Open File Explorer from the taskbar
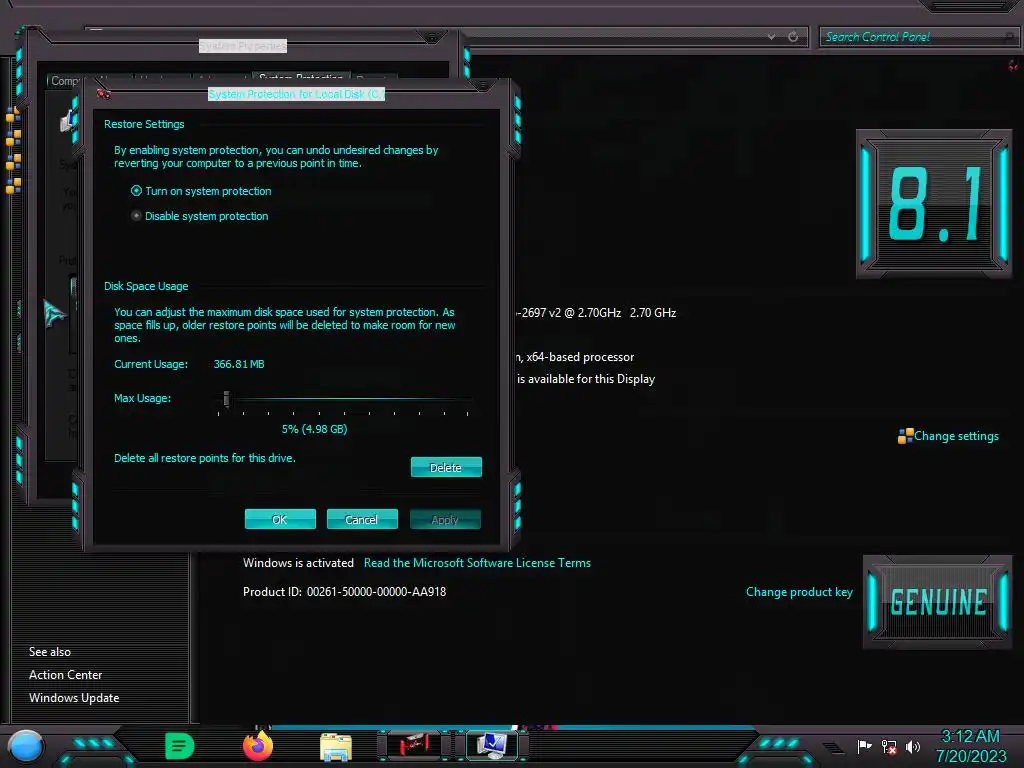 336,746
